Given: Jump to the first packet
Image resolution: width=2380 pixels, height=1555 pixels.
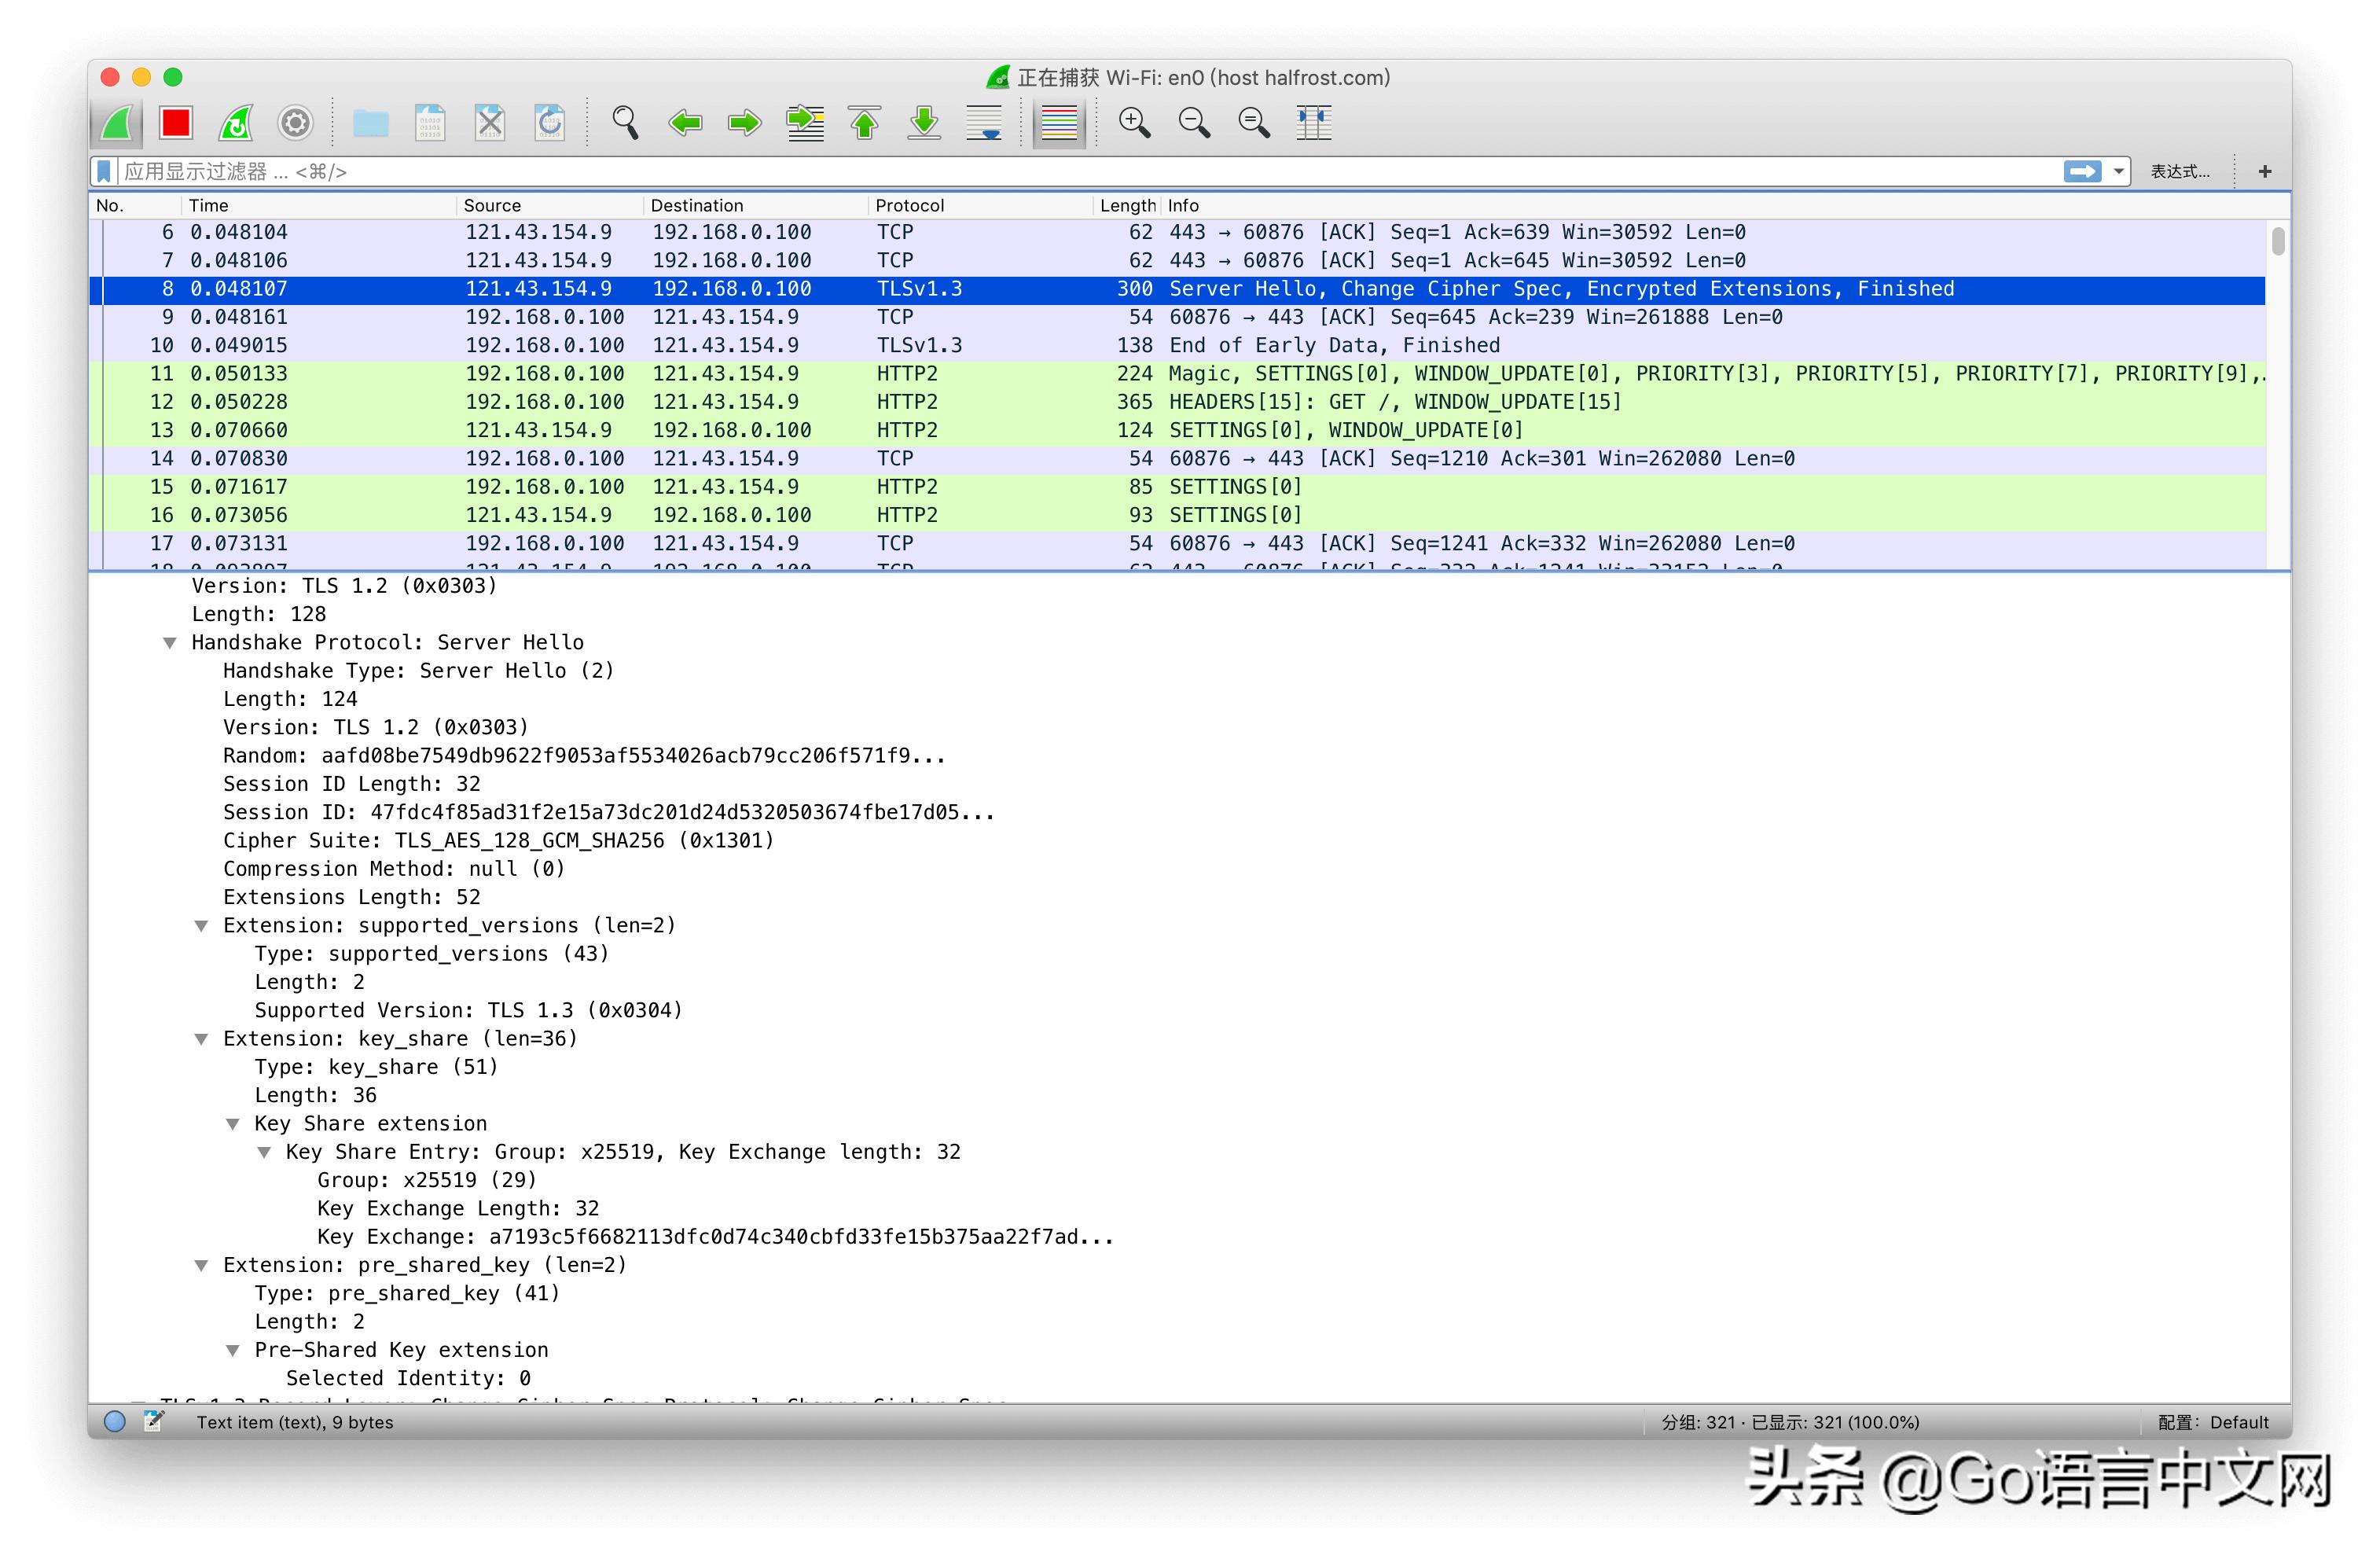Looking at the screenshot, I should pyautogui.click(x=865, y=123).
